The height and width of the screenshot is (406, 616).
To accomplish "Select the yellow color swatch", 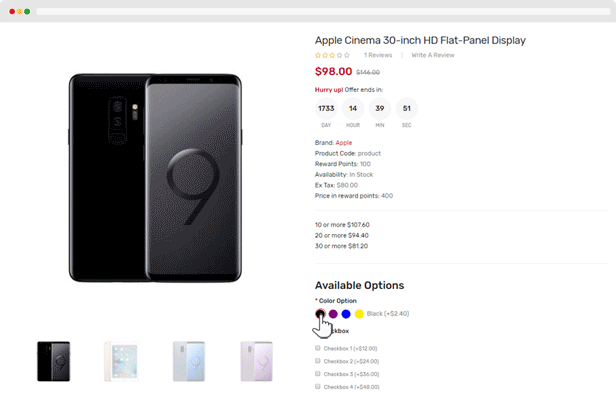I will click(x=359, y=314).
